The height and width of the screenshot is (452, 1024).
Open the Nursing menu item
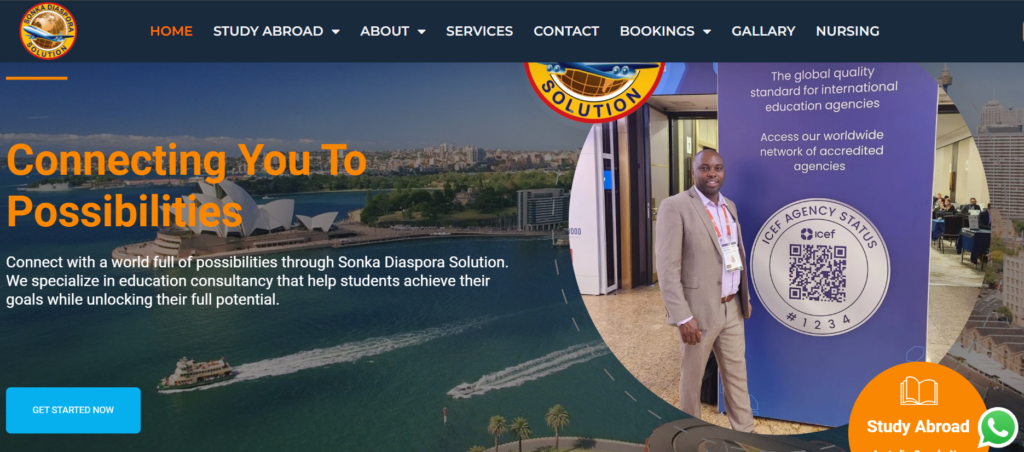click(x=848, y=31)
